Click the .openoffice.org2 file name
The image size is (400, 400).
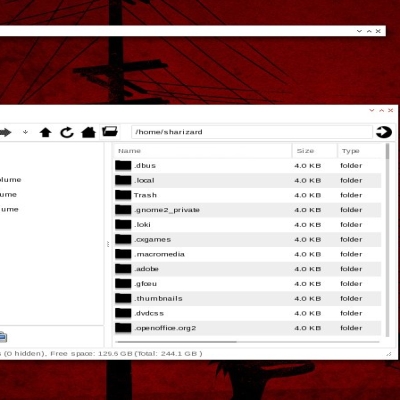click(x=165, y=328)
